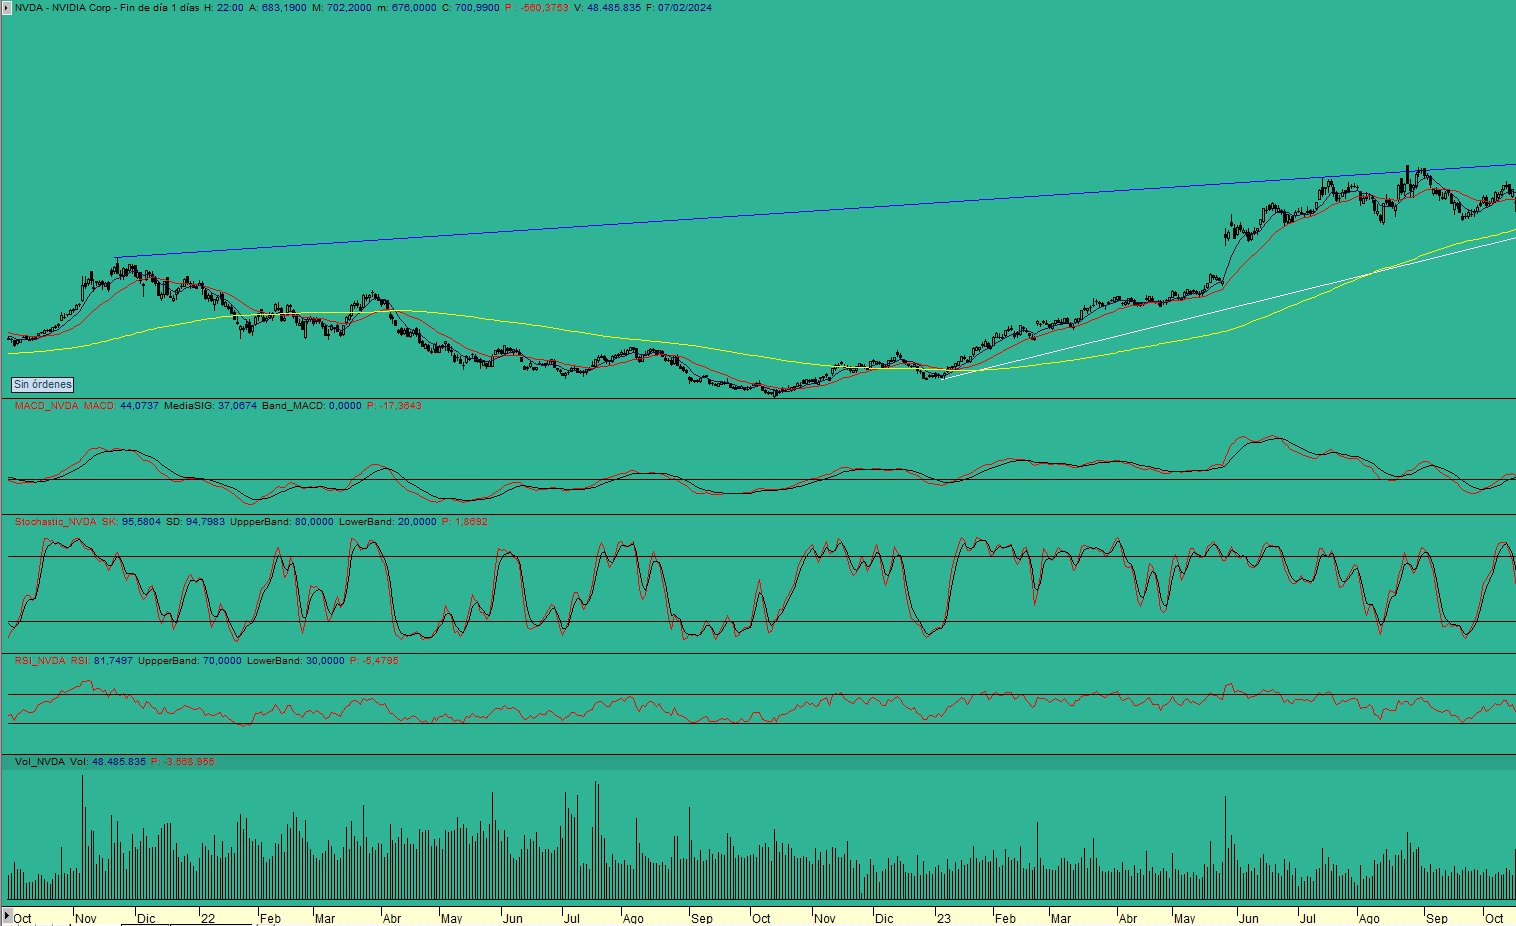Select the 'RSI_NVDA' indicator label
The image size is (1516, 926).
click(40, 661)
